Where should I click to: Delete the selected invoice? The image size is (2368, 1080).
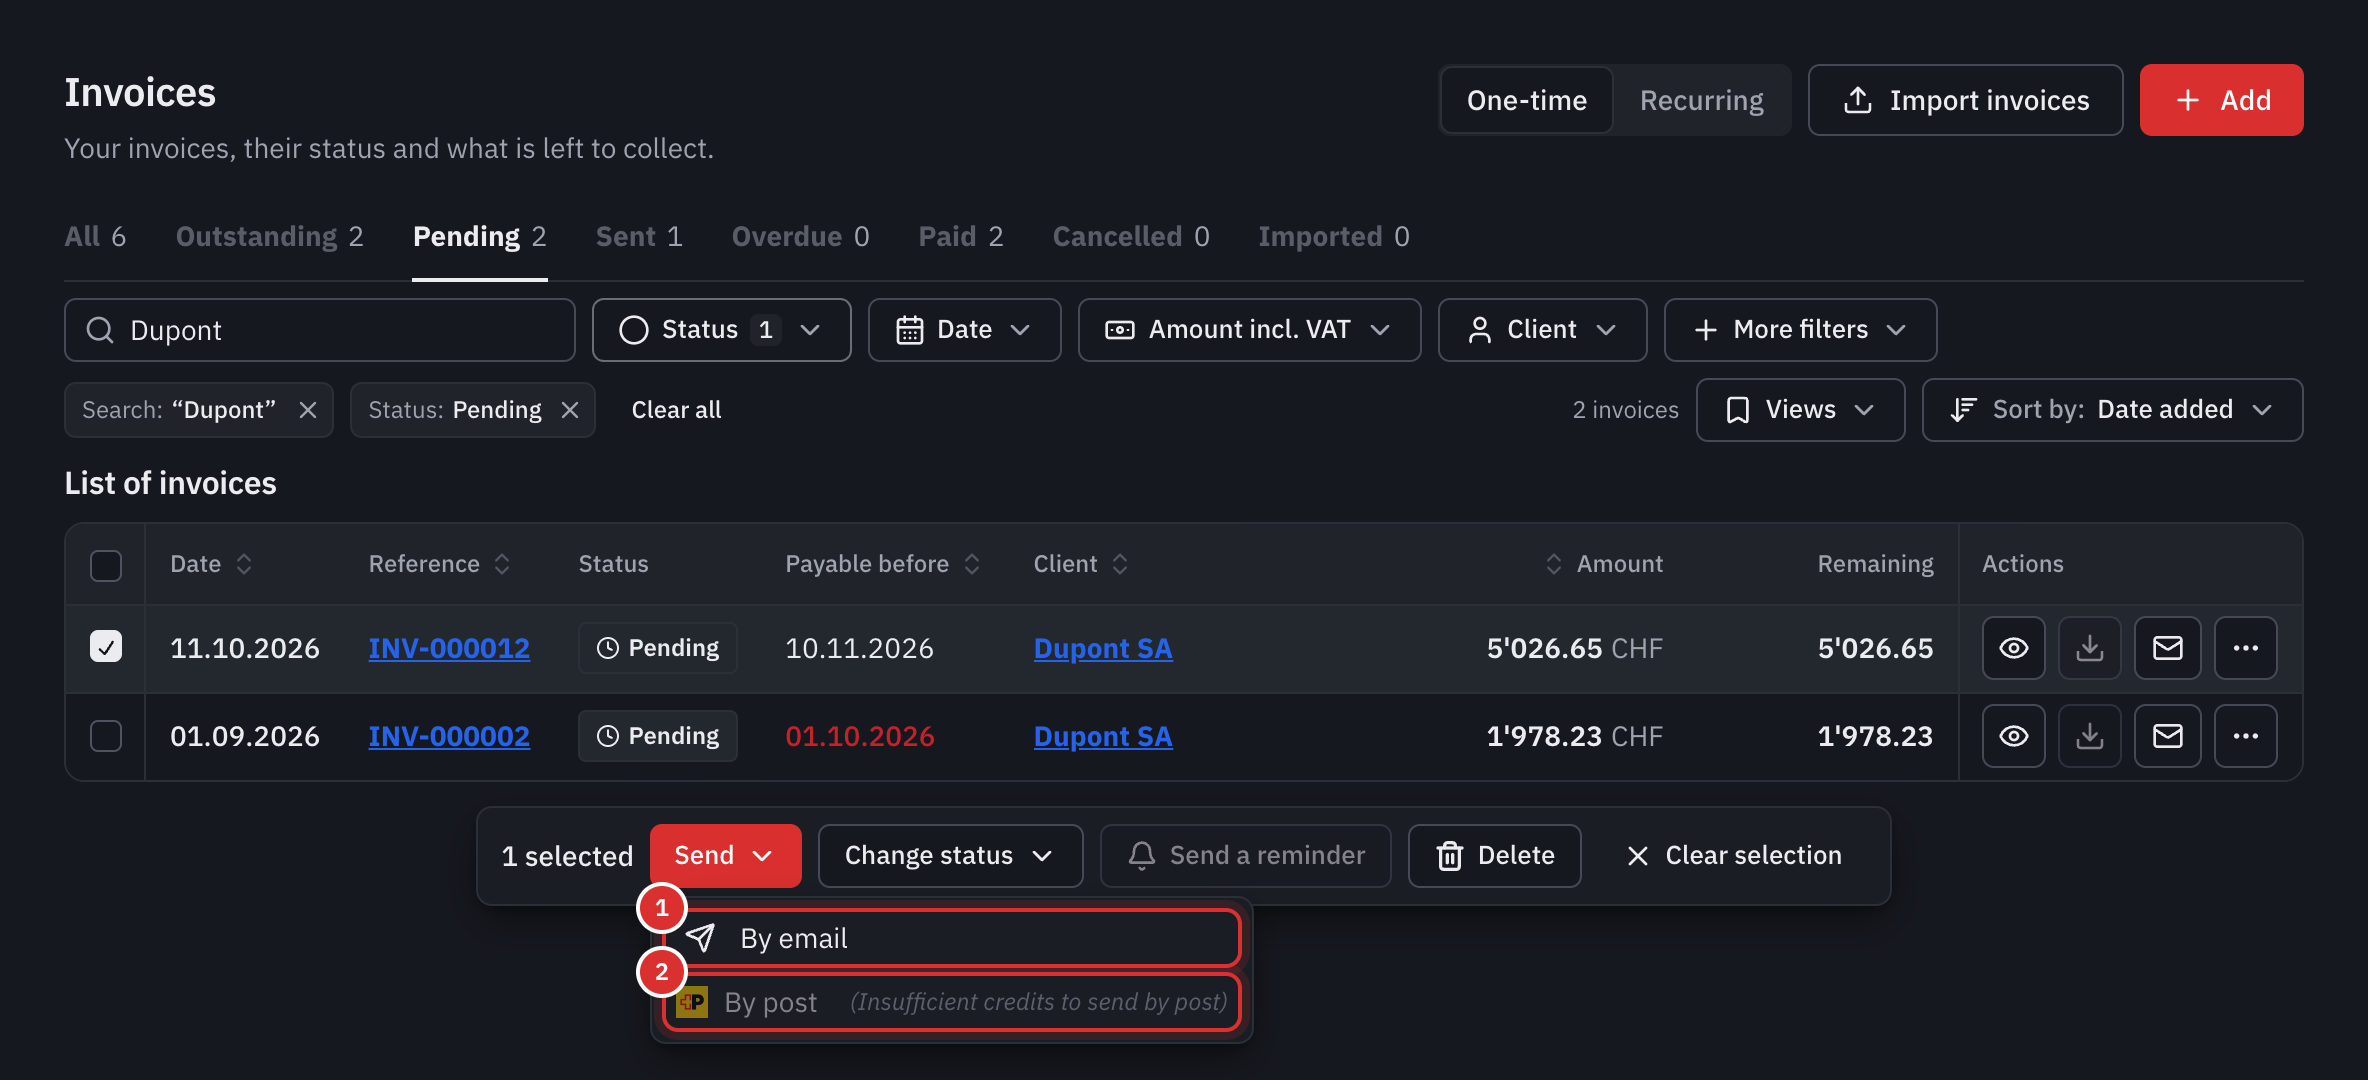click(x=1494, y=856)
